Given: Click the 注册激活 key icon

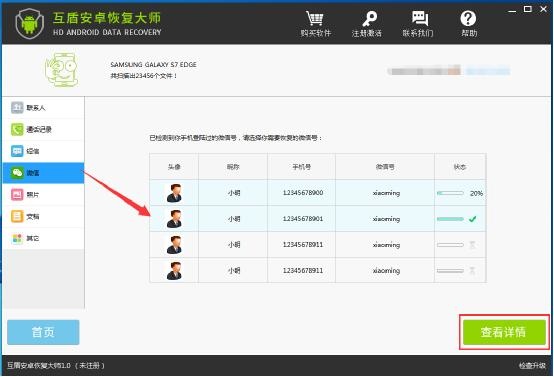Looking at the screenshot, I should click(x=369, y=18).
